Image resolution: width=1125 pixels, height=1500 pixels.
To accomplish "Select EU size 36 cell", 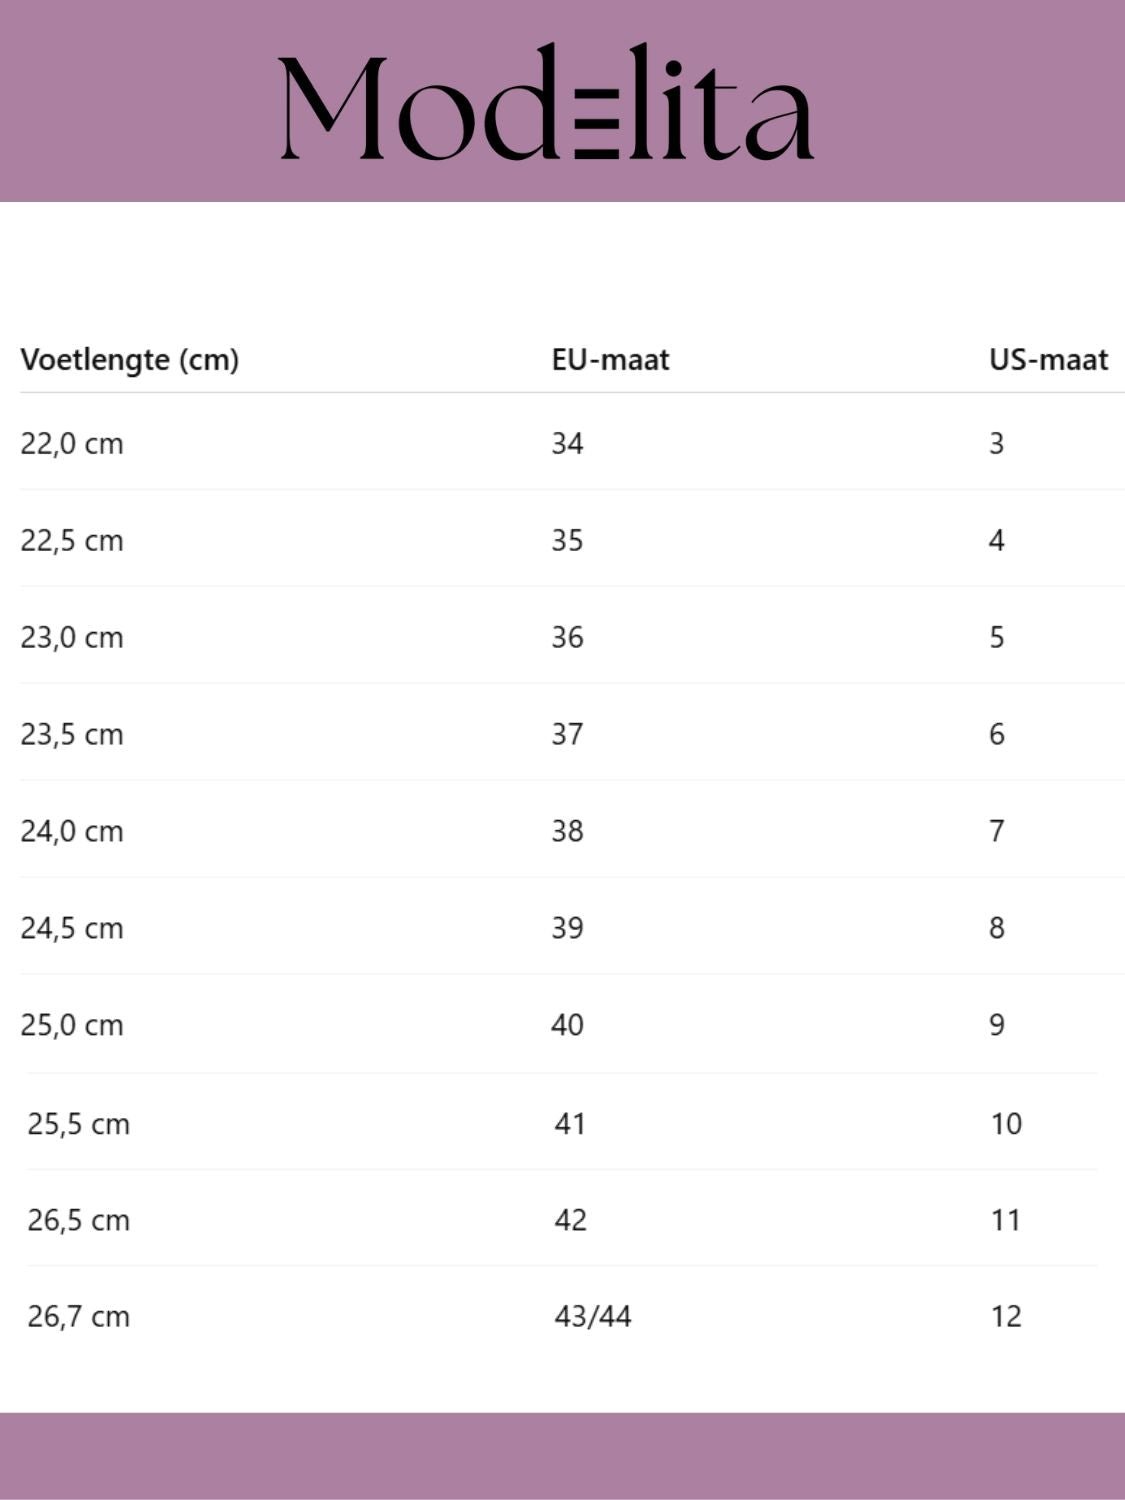I will click(x=567, y=637).
